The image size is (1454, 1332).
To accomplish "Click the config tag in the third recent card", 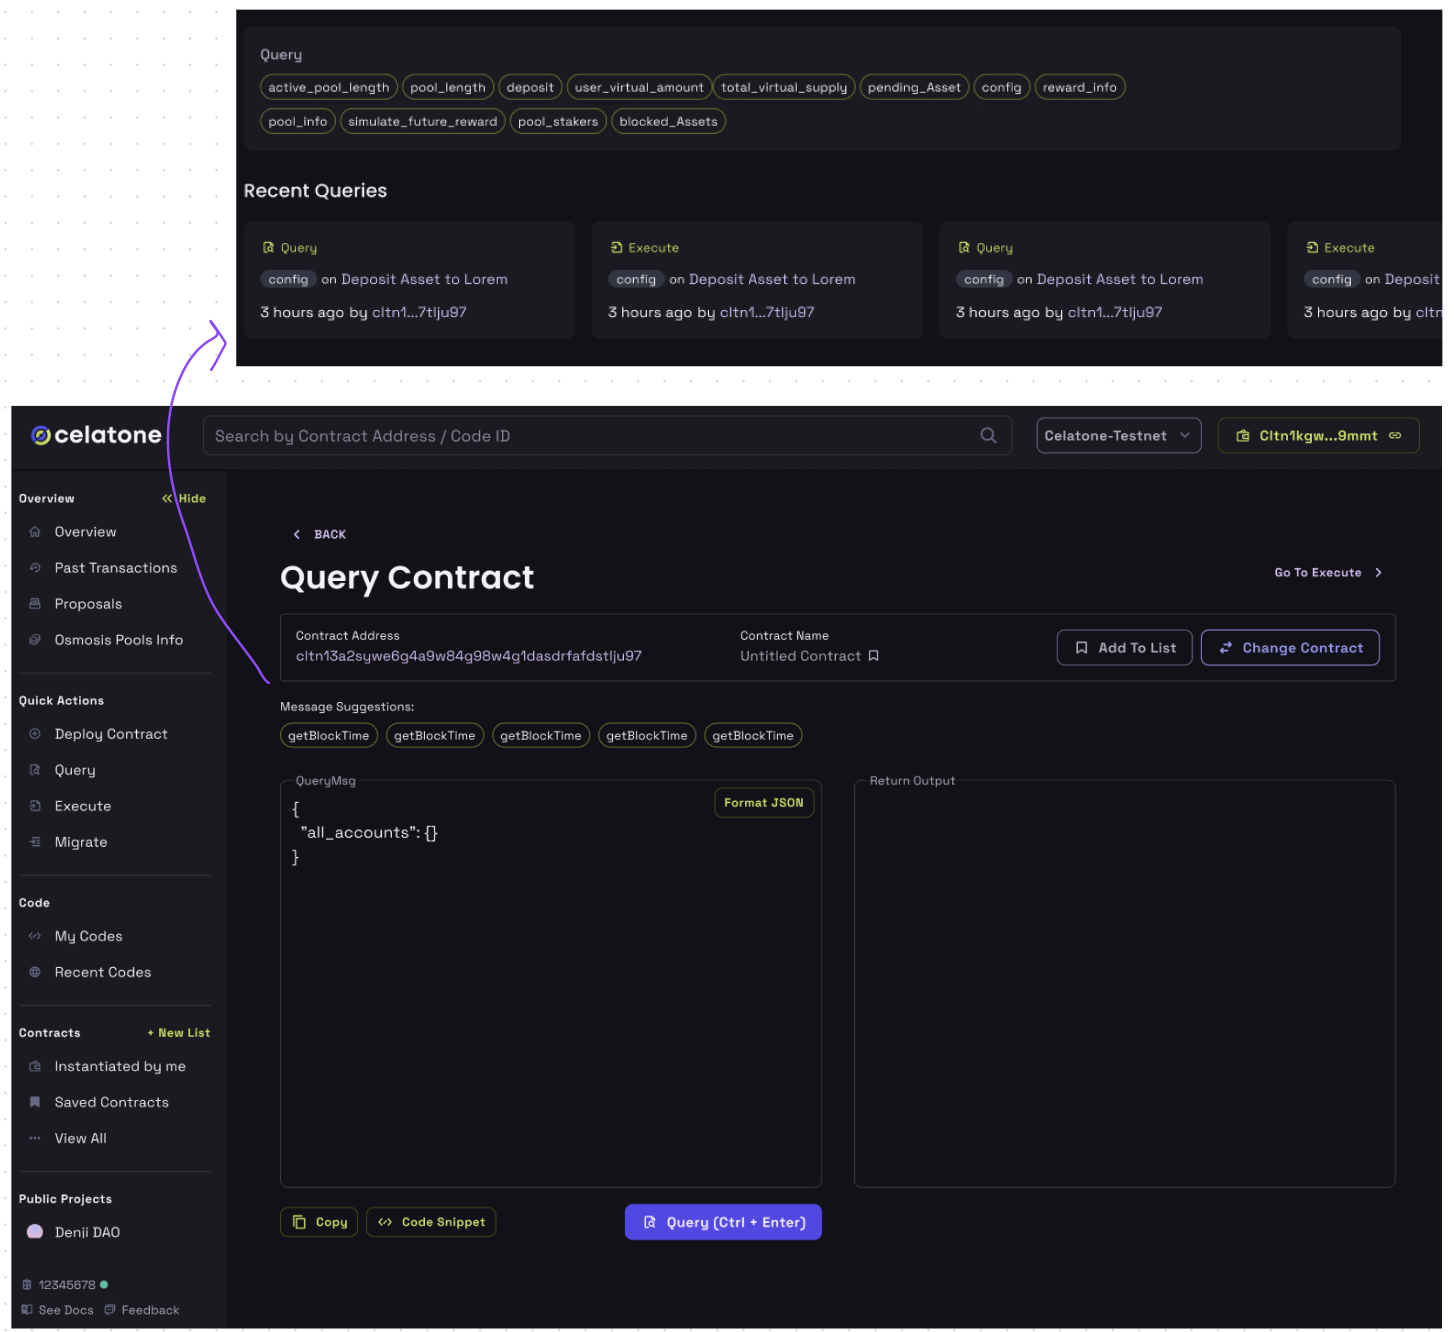I will point(984,279).
